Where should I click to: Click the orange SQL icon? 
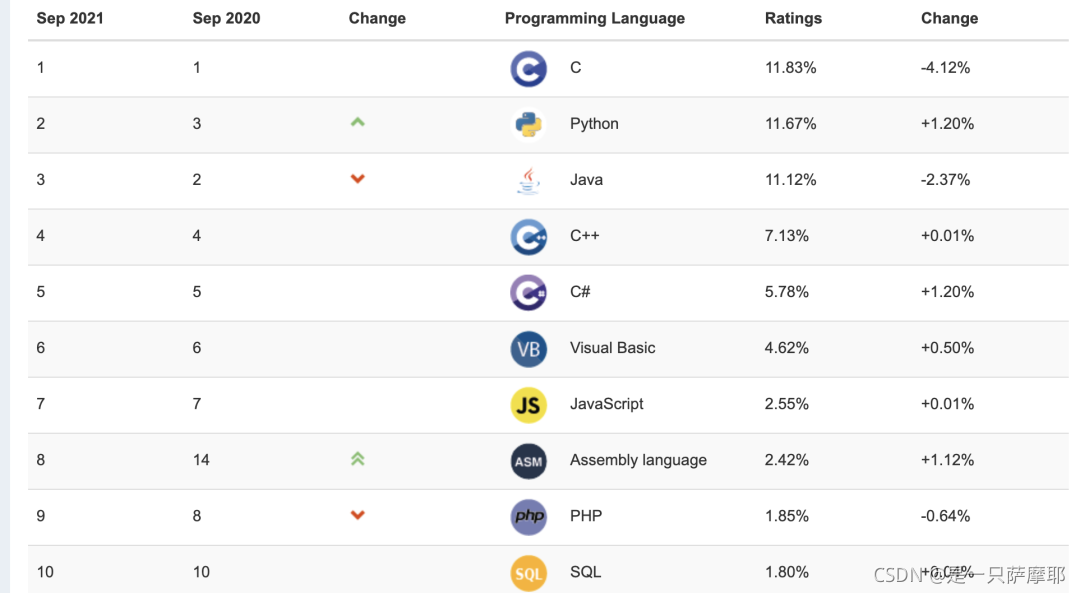click(x=528, y=573)
